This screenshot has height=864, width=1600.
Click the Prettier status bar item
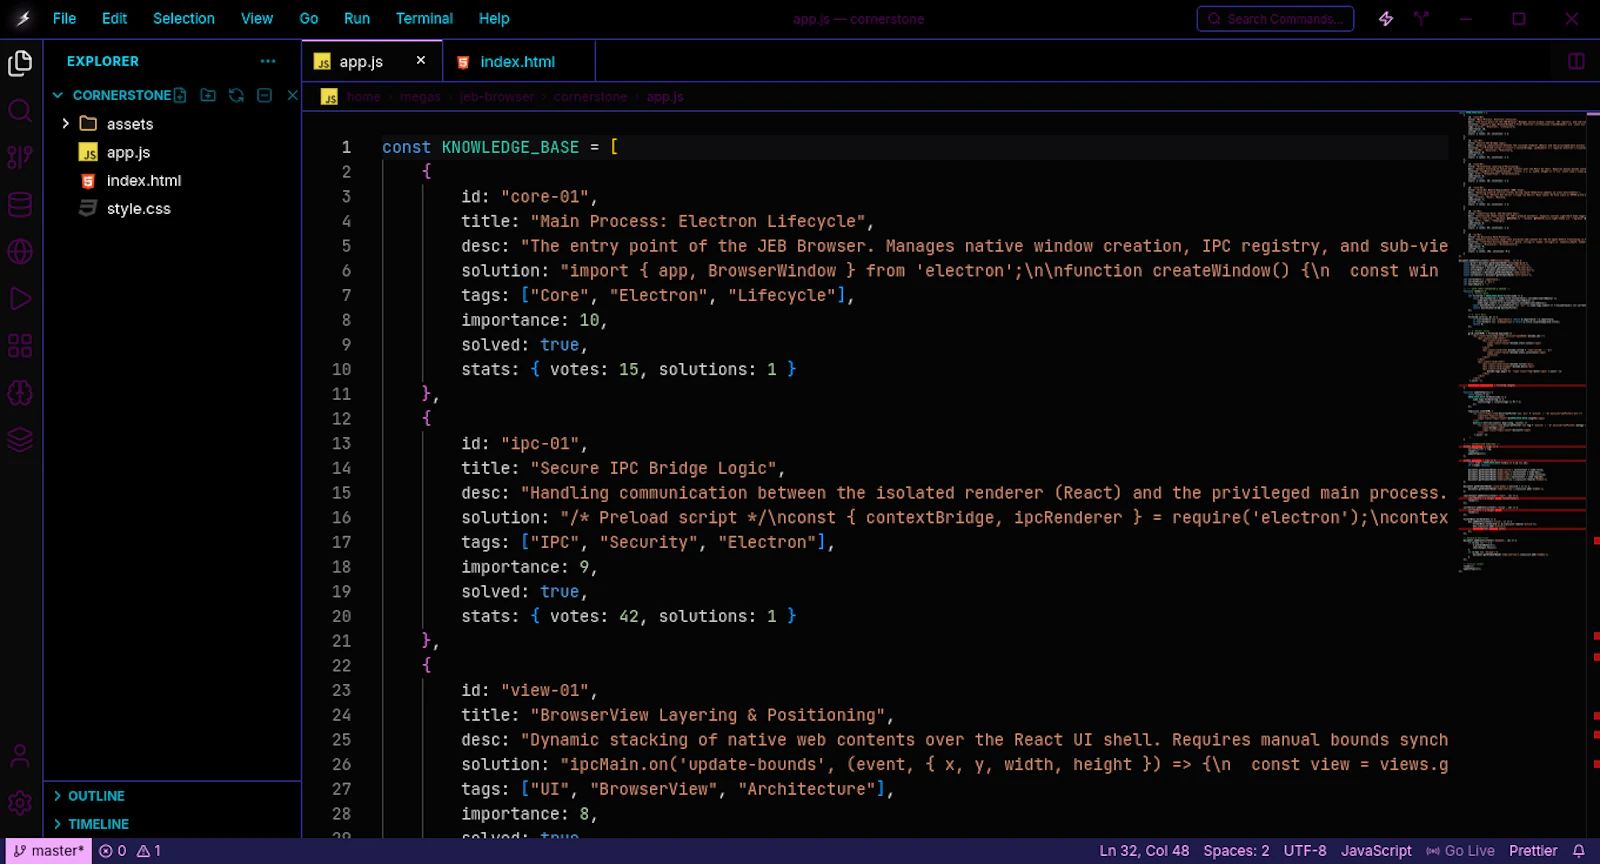click(1533, 851)
